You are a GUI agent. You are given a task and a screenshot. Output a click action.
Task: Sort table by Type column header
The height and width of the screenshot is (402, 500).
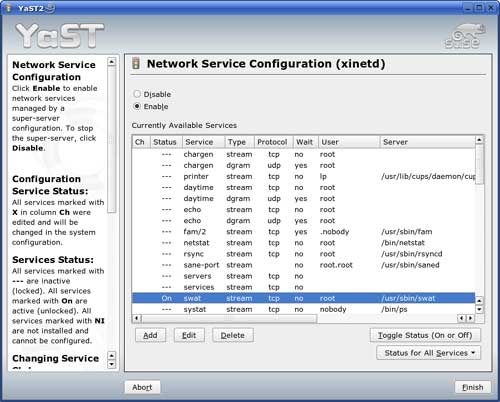pyautogui.click(x=239, y=142)
